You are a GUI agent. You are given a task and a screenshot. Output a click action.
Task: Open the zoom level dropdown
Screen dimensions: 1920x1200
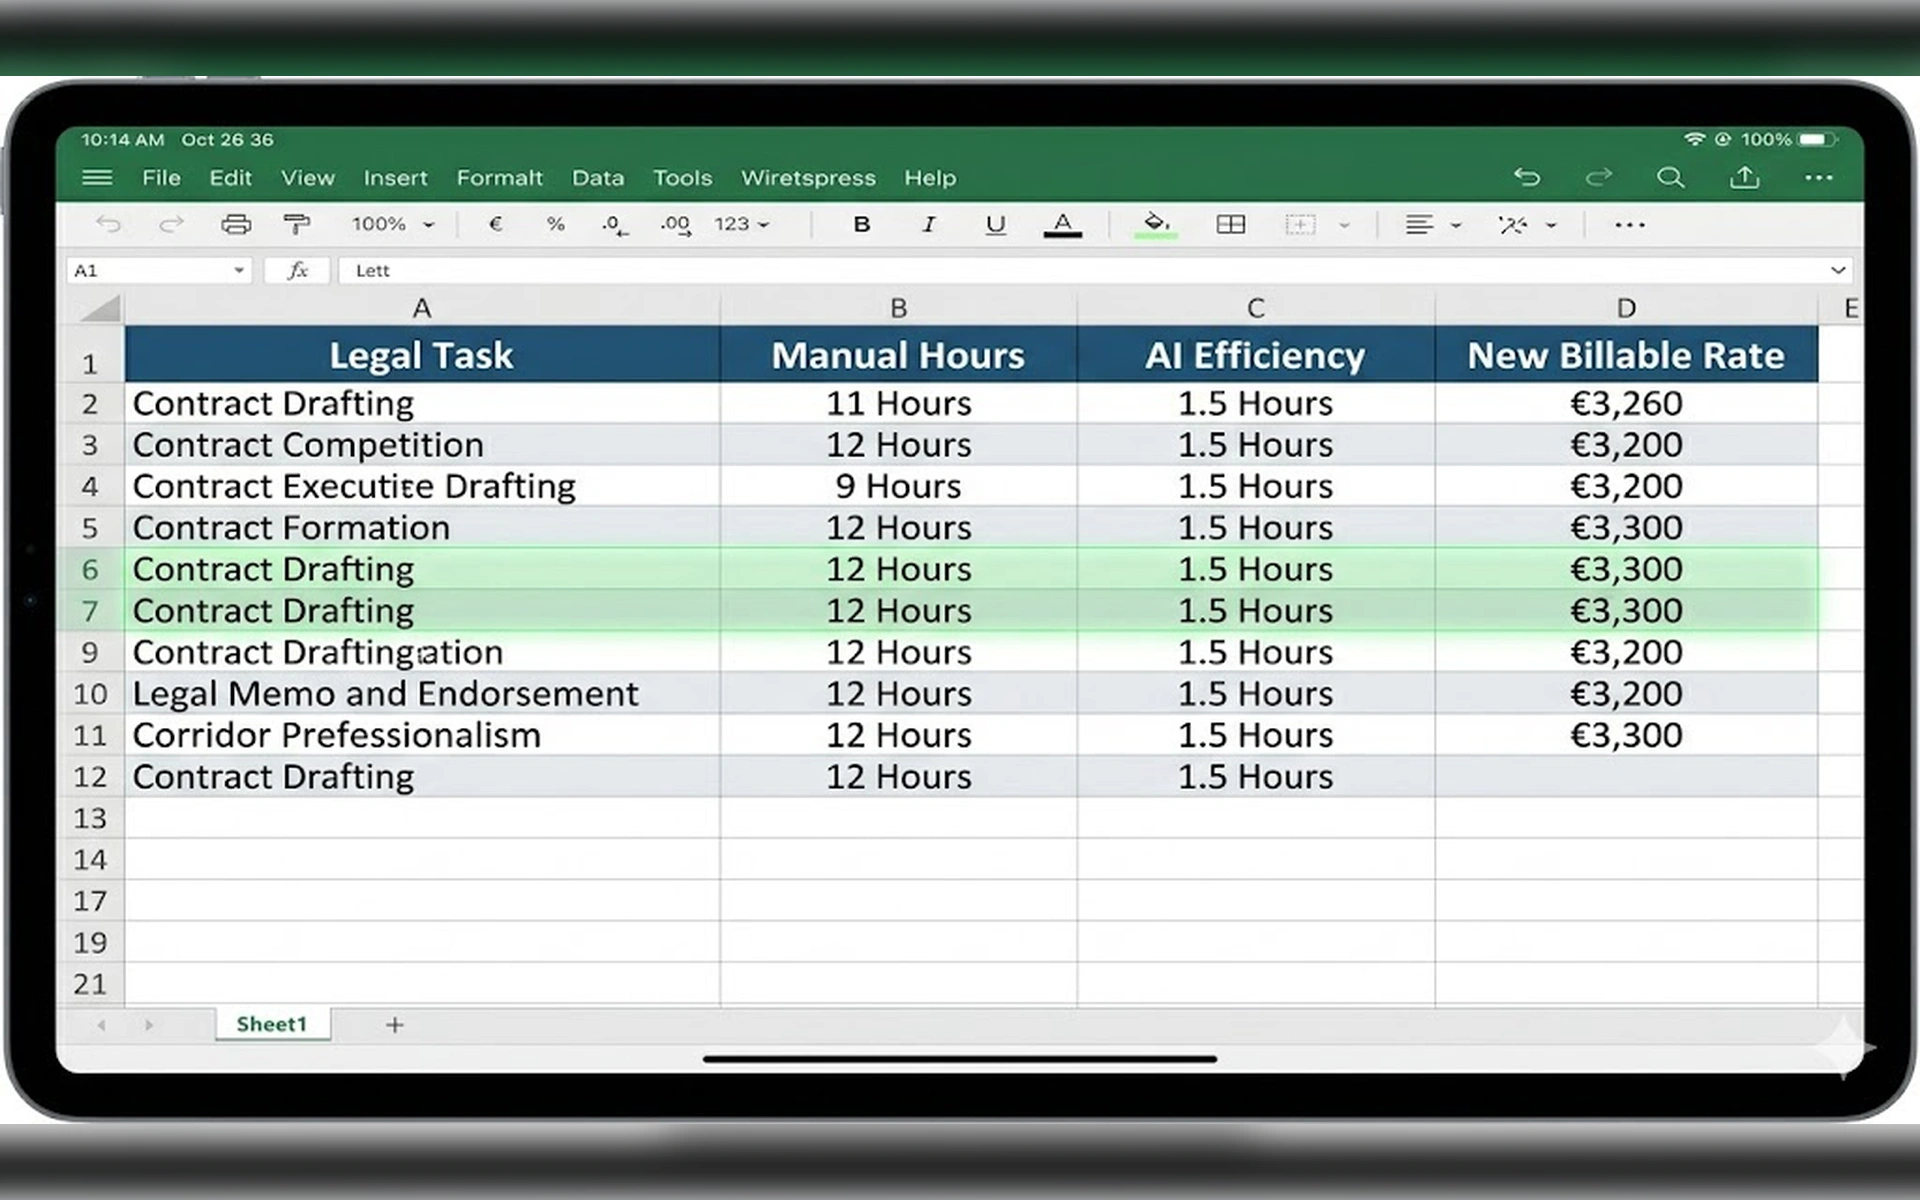(x=390, y=224)
